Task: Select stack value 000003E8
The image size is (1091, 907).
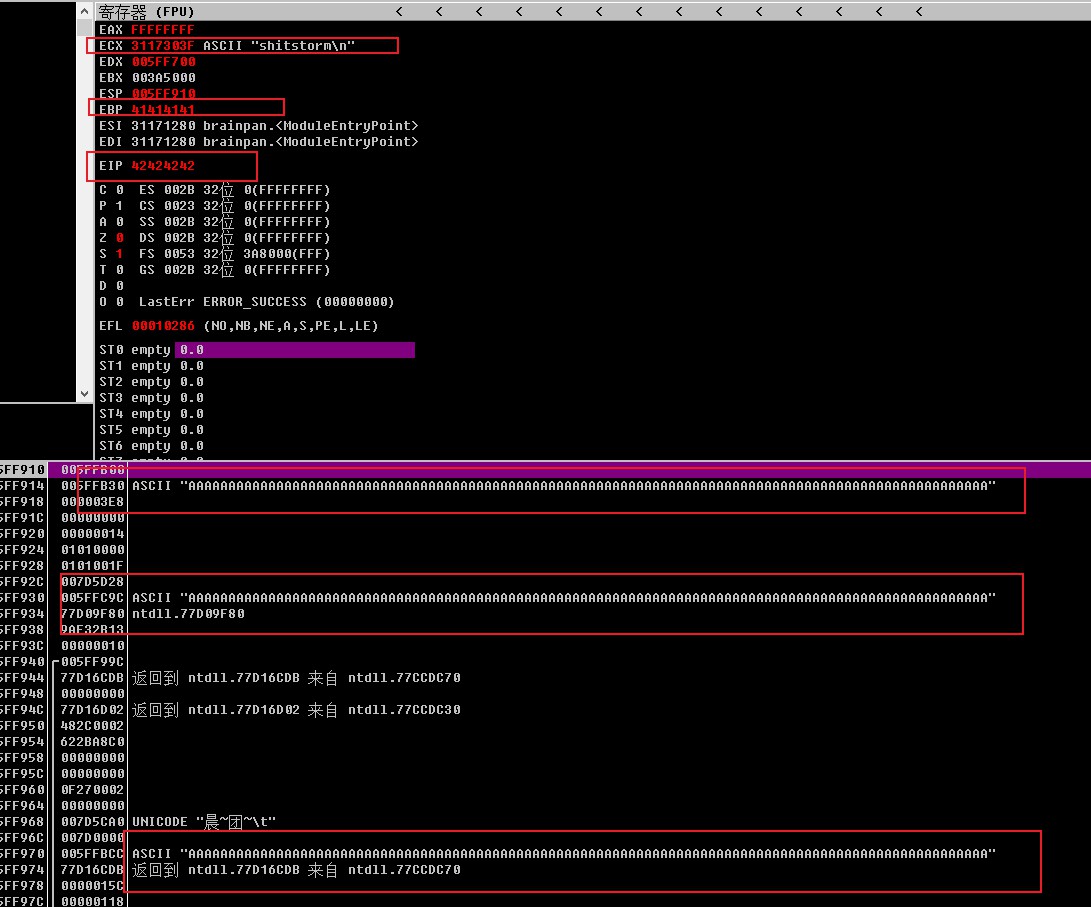Action: coord(93,502)
